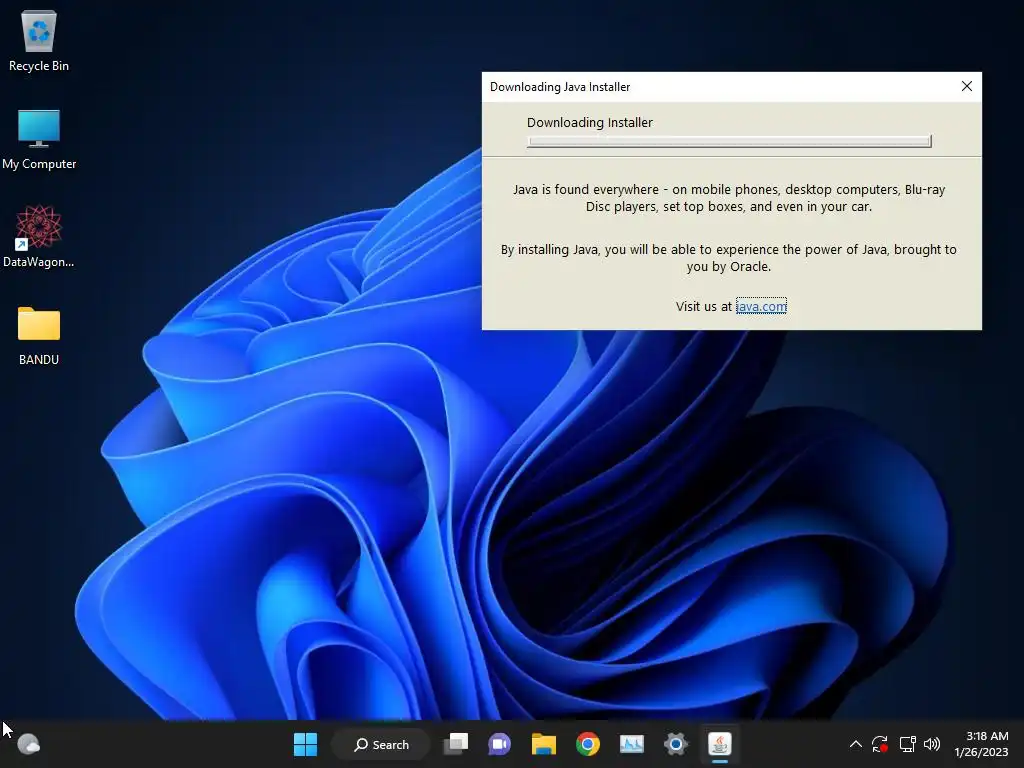The height and width of the screenshot is (768, 1024).
Task: Open Task View from taskbar
Action: click(456, 744)
